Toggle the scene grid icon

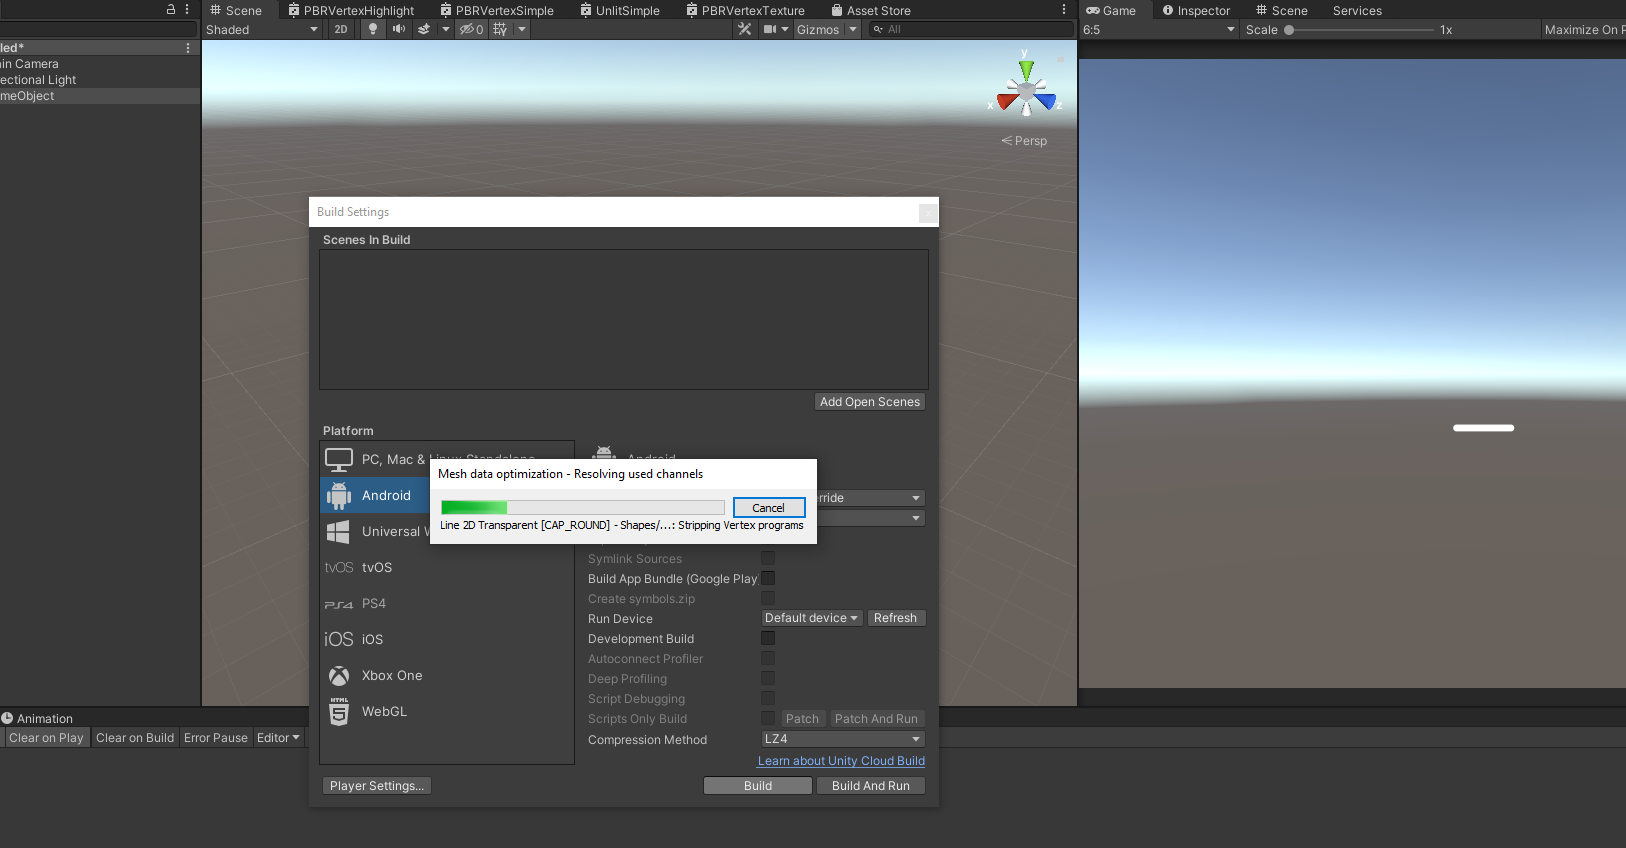[x=500, y=29]
